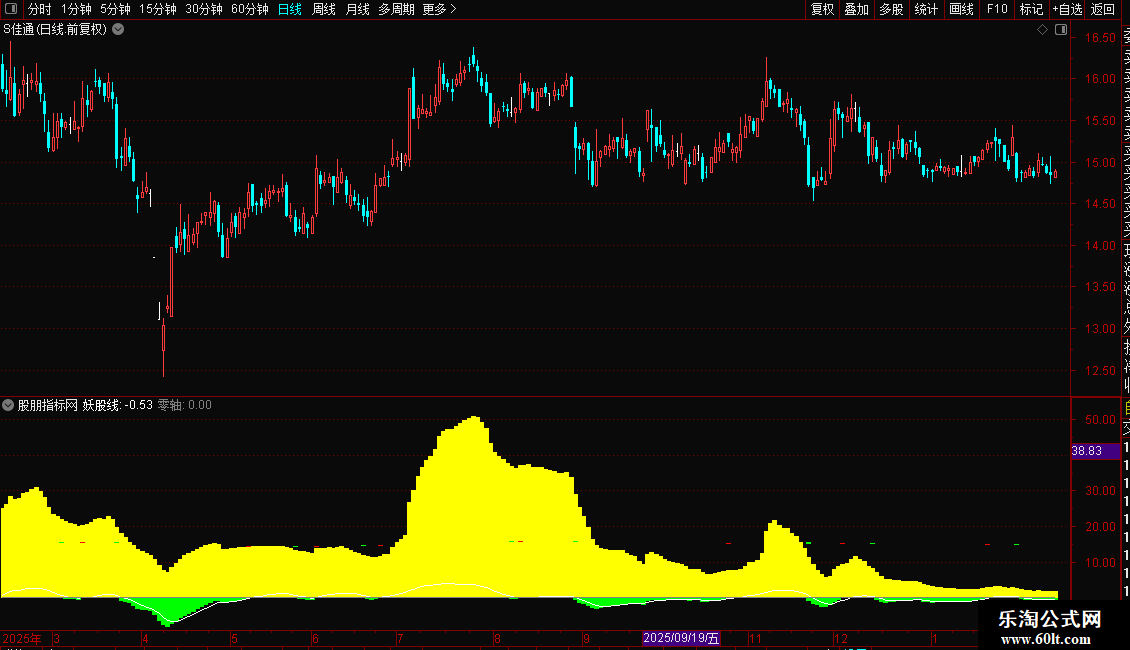Click the 叠加 overlay button
This screenshot has width=1130, height=650.
(857, 9)
